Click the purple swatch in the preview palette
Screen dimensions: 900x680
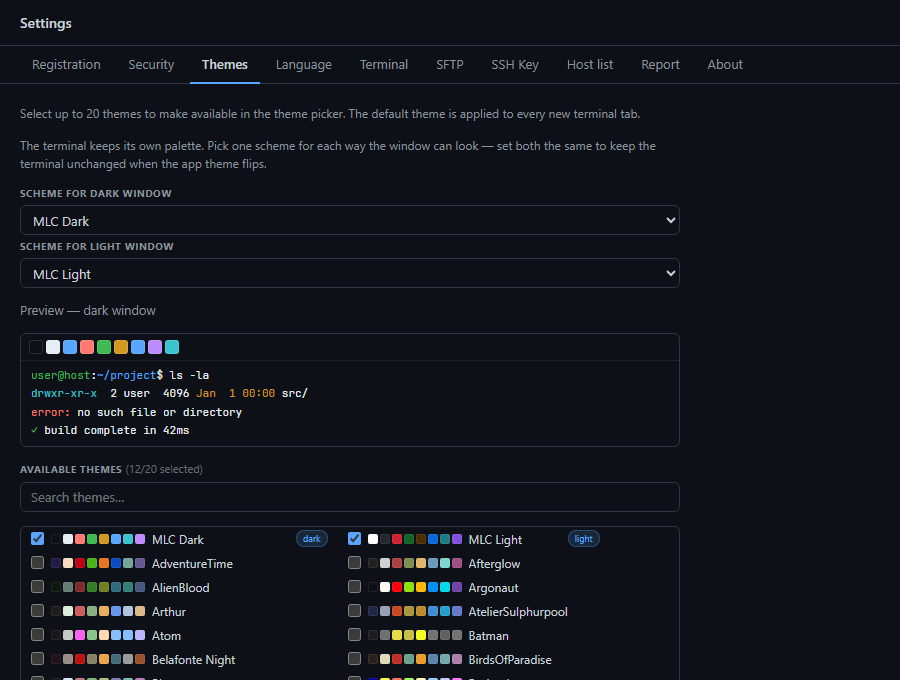coord(154,347)
